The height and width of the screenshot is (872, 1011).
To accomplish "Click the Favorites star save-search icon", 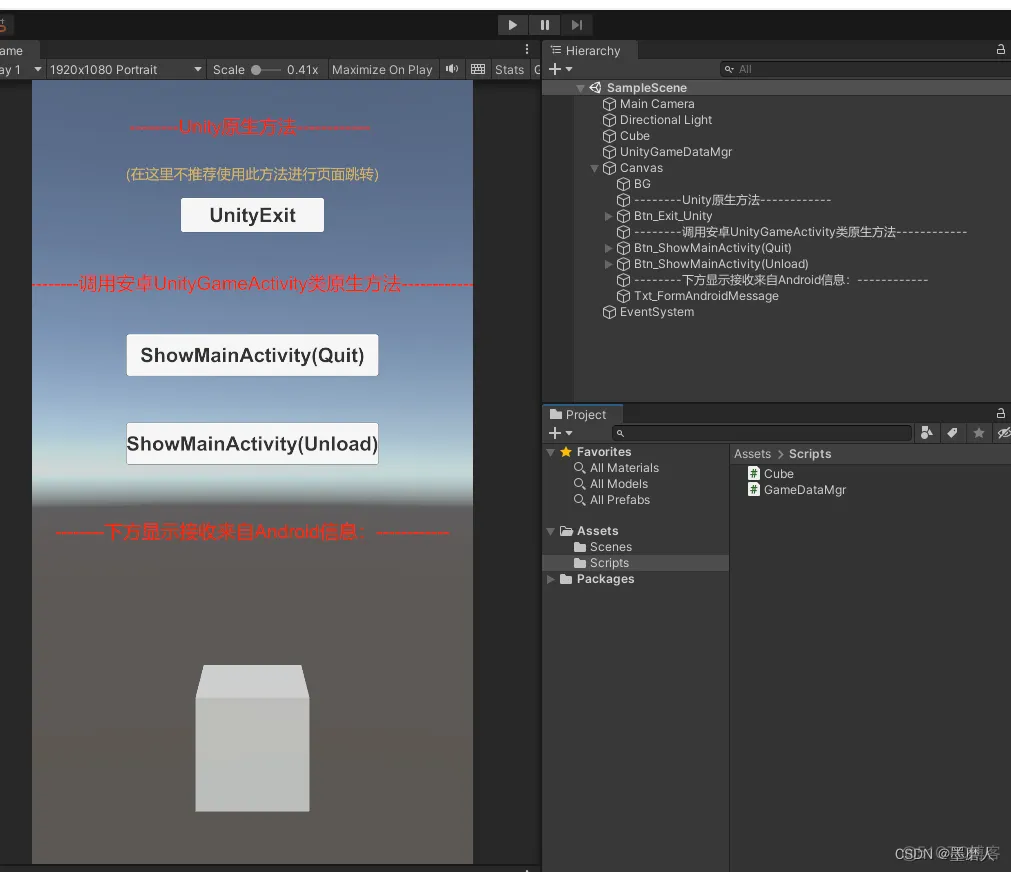I will 979,433.
